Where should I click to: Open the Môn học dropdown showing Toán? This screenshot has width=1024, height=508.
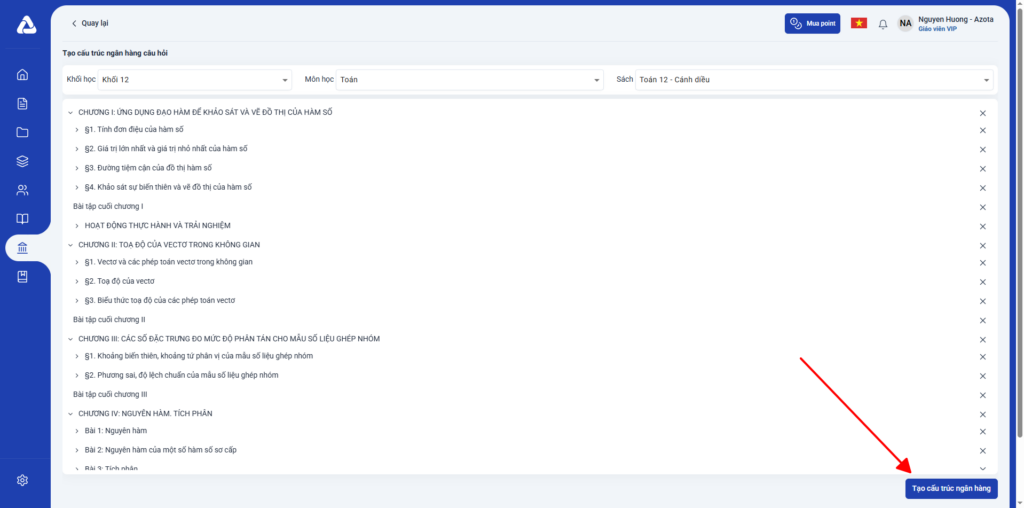point(470,79)
